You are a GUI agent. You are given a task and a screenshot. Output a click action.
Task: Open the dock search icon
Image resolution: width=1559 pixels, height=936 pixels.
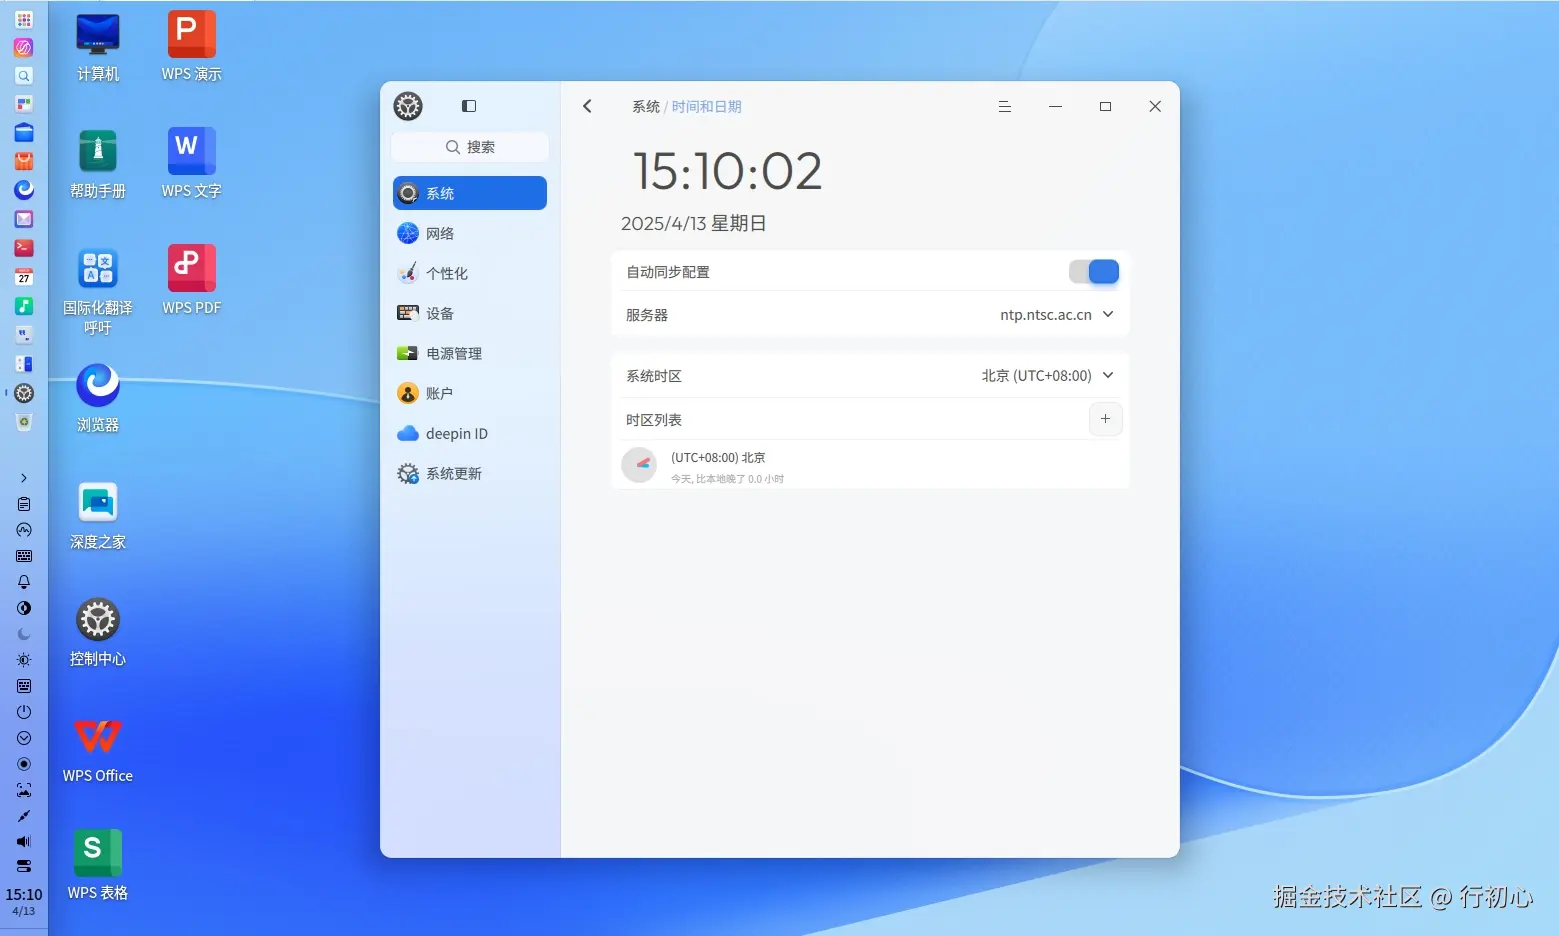tap(24, 76)
